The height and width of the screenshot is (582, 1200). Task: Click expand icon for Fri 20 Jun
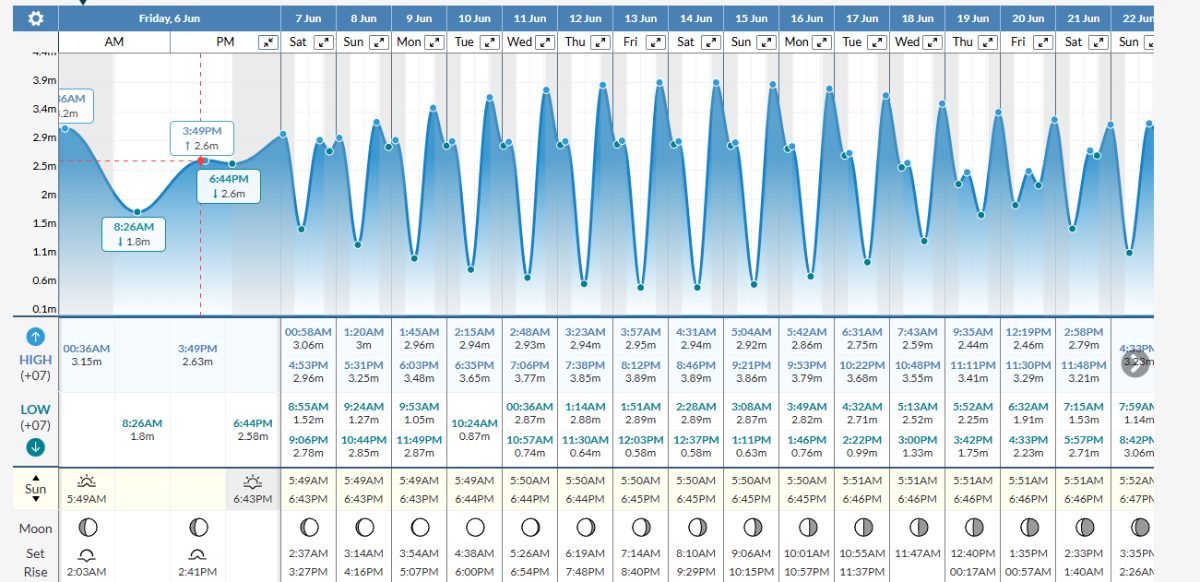(1043, 42)
